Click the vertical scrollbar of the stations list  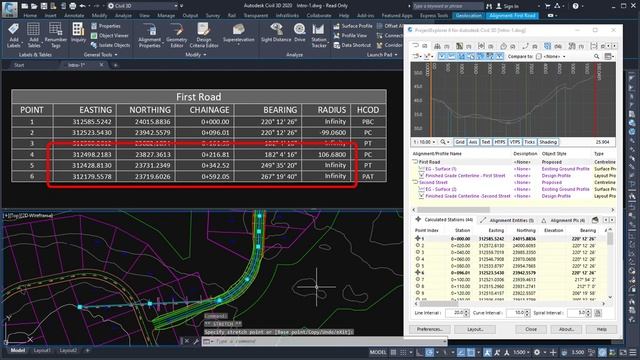[x=610, y=263]
